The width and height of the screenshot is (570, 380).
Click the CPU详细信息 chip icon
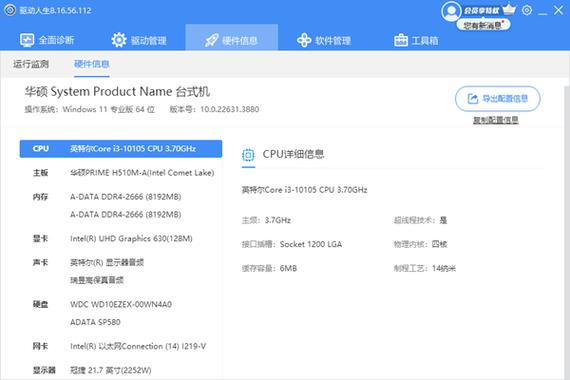pos(248,155)
